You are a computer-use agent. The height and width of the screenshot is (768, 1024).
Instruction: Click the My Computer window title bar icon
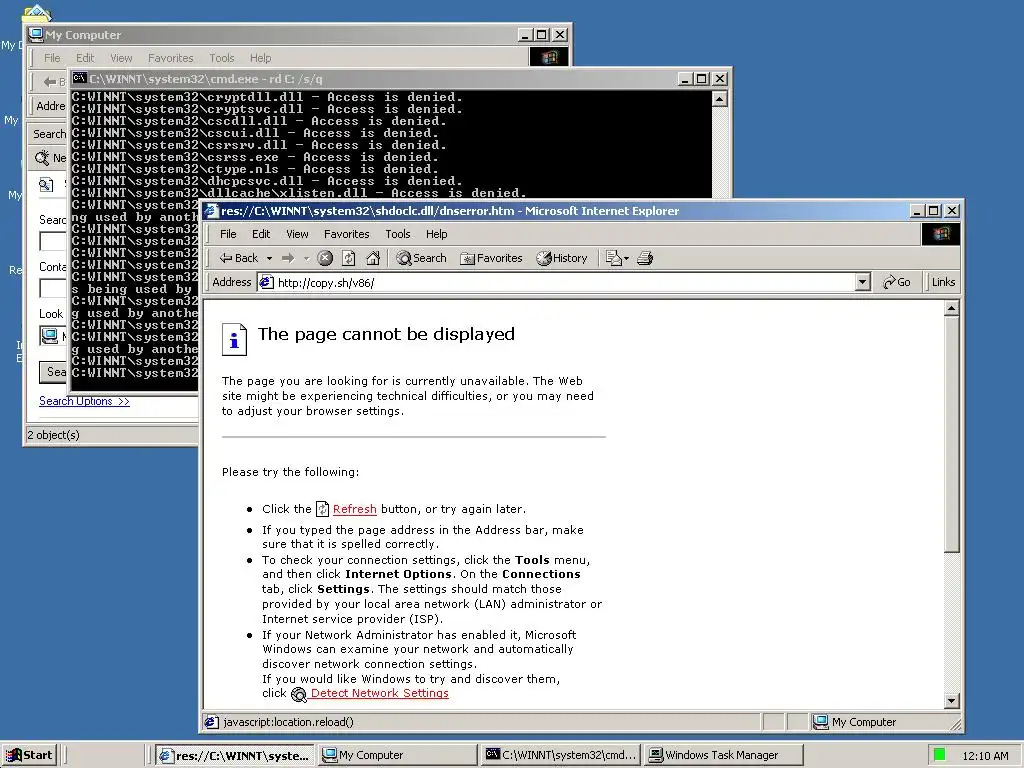37,35
